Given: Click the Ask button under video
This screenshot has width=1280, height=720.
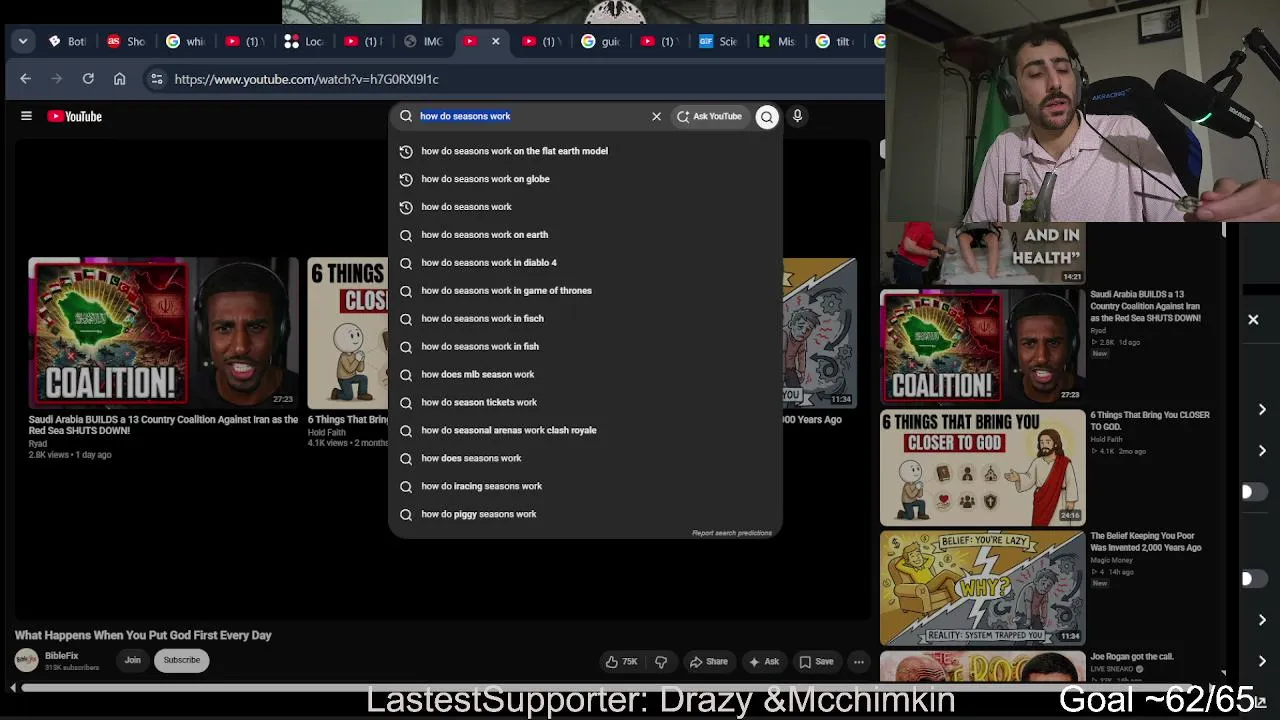Looking at the screenshot, I should [x=764, y=661].
